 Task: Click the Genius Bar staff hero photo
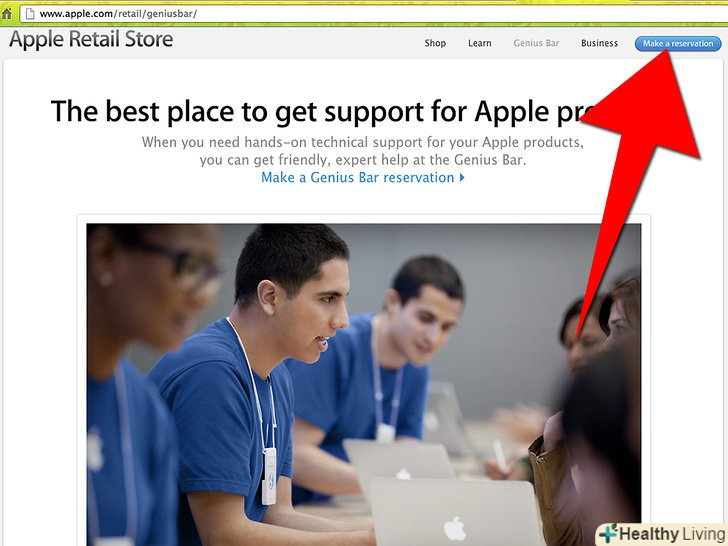tap(364, 384)
